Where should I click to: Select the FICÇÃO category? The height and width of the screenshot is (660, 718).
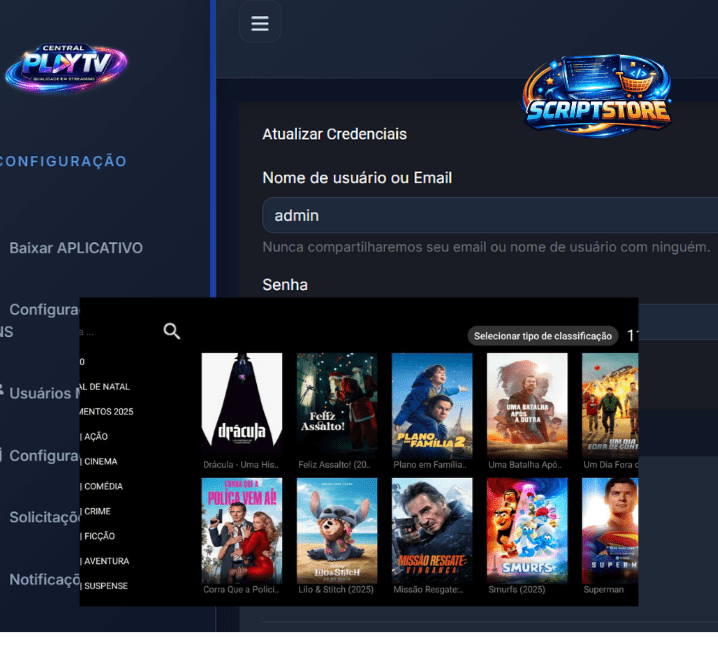100,536
